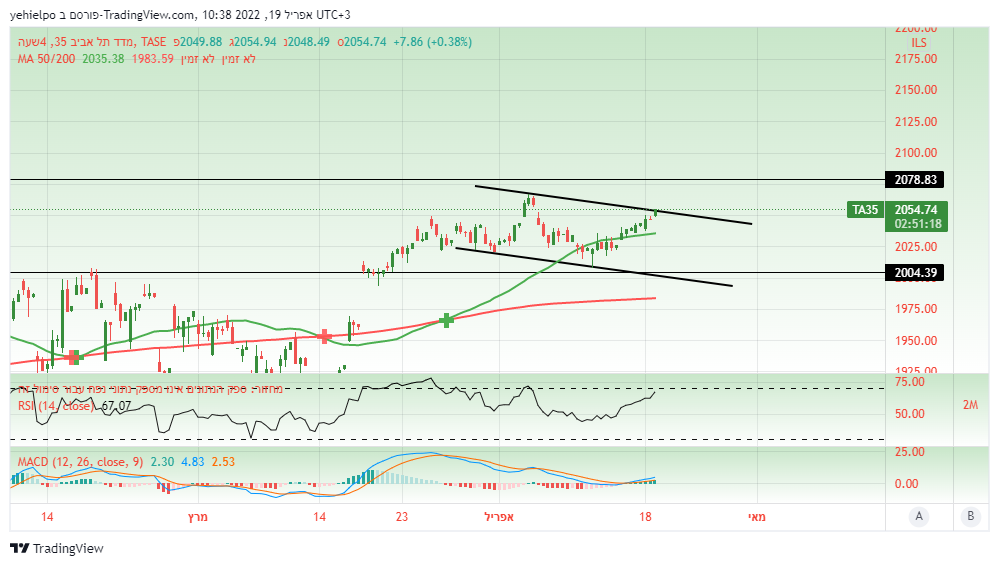Toggle the B scale button

click(971, 516)
